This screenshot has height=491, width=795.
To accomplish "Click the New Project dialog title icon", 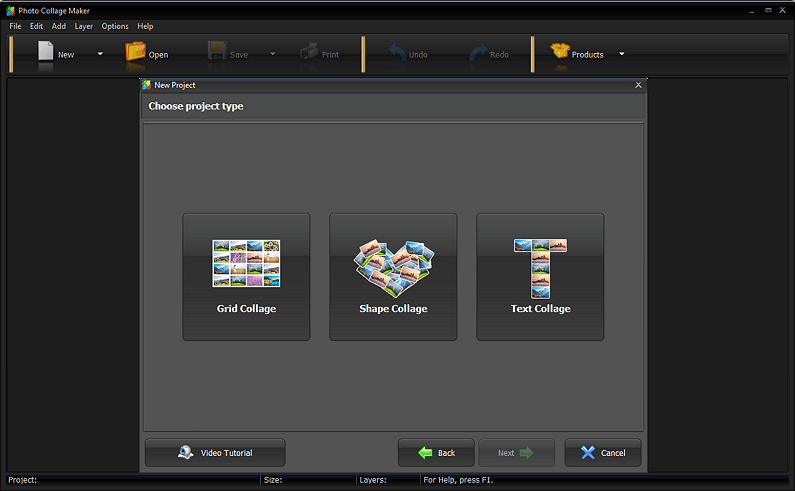I will tap(147, 85).
